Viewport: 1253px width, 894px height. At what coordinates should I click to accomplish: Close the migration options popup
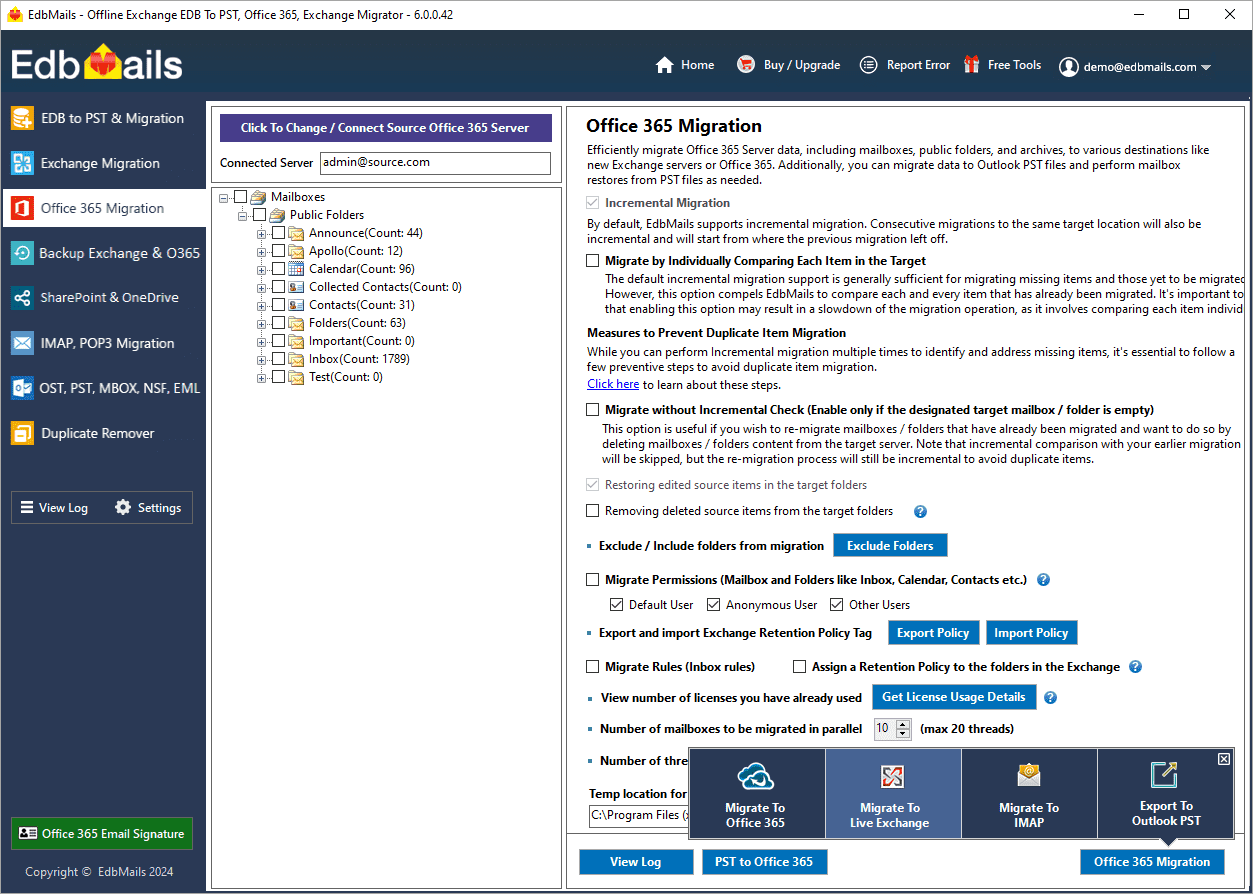[x=1224, y=760]
